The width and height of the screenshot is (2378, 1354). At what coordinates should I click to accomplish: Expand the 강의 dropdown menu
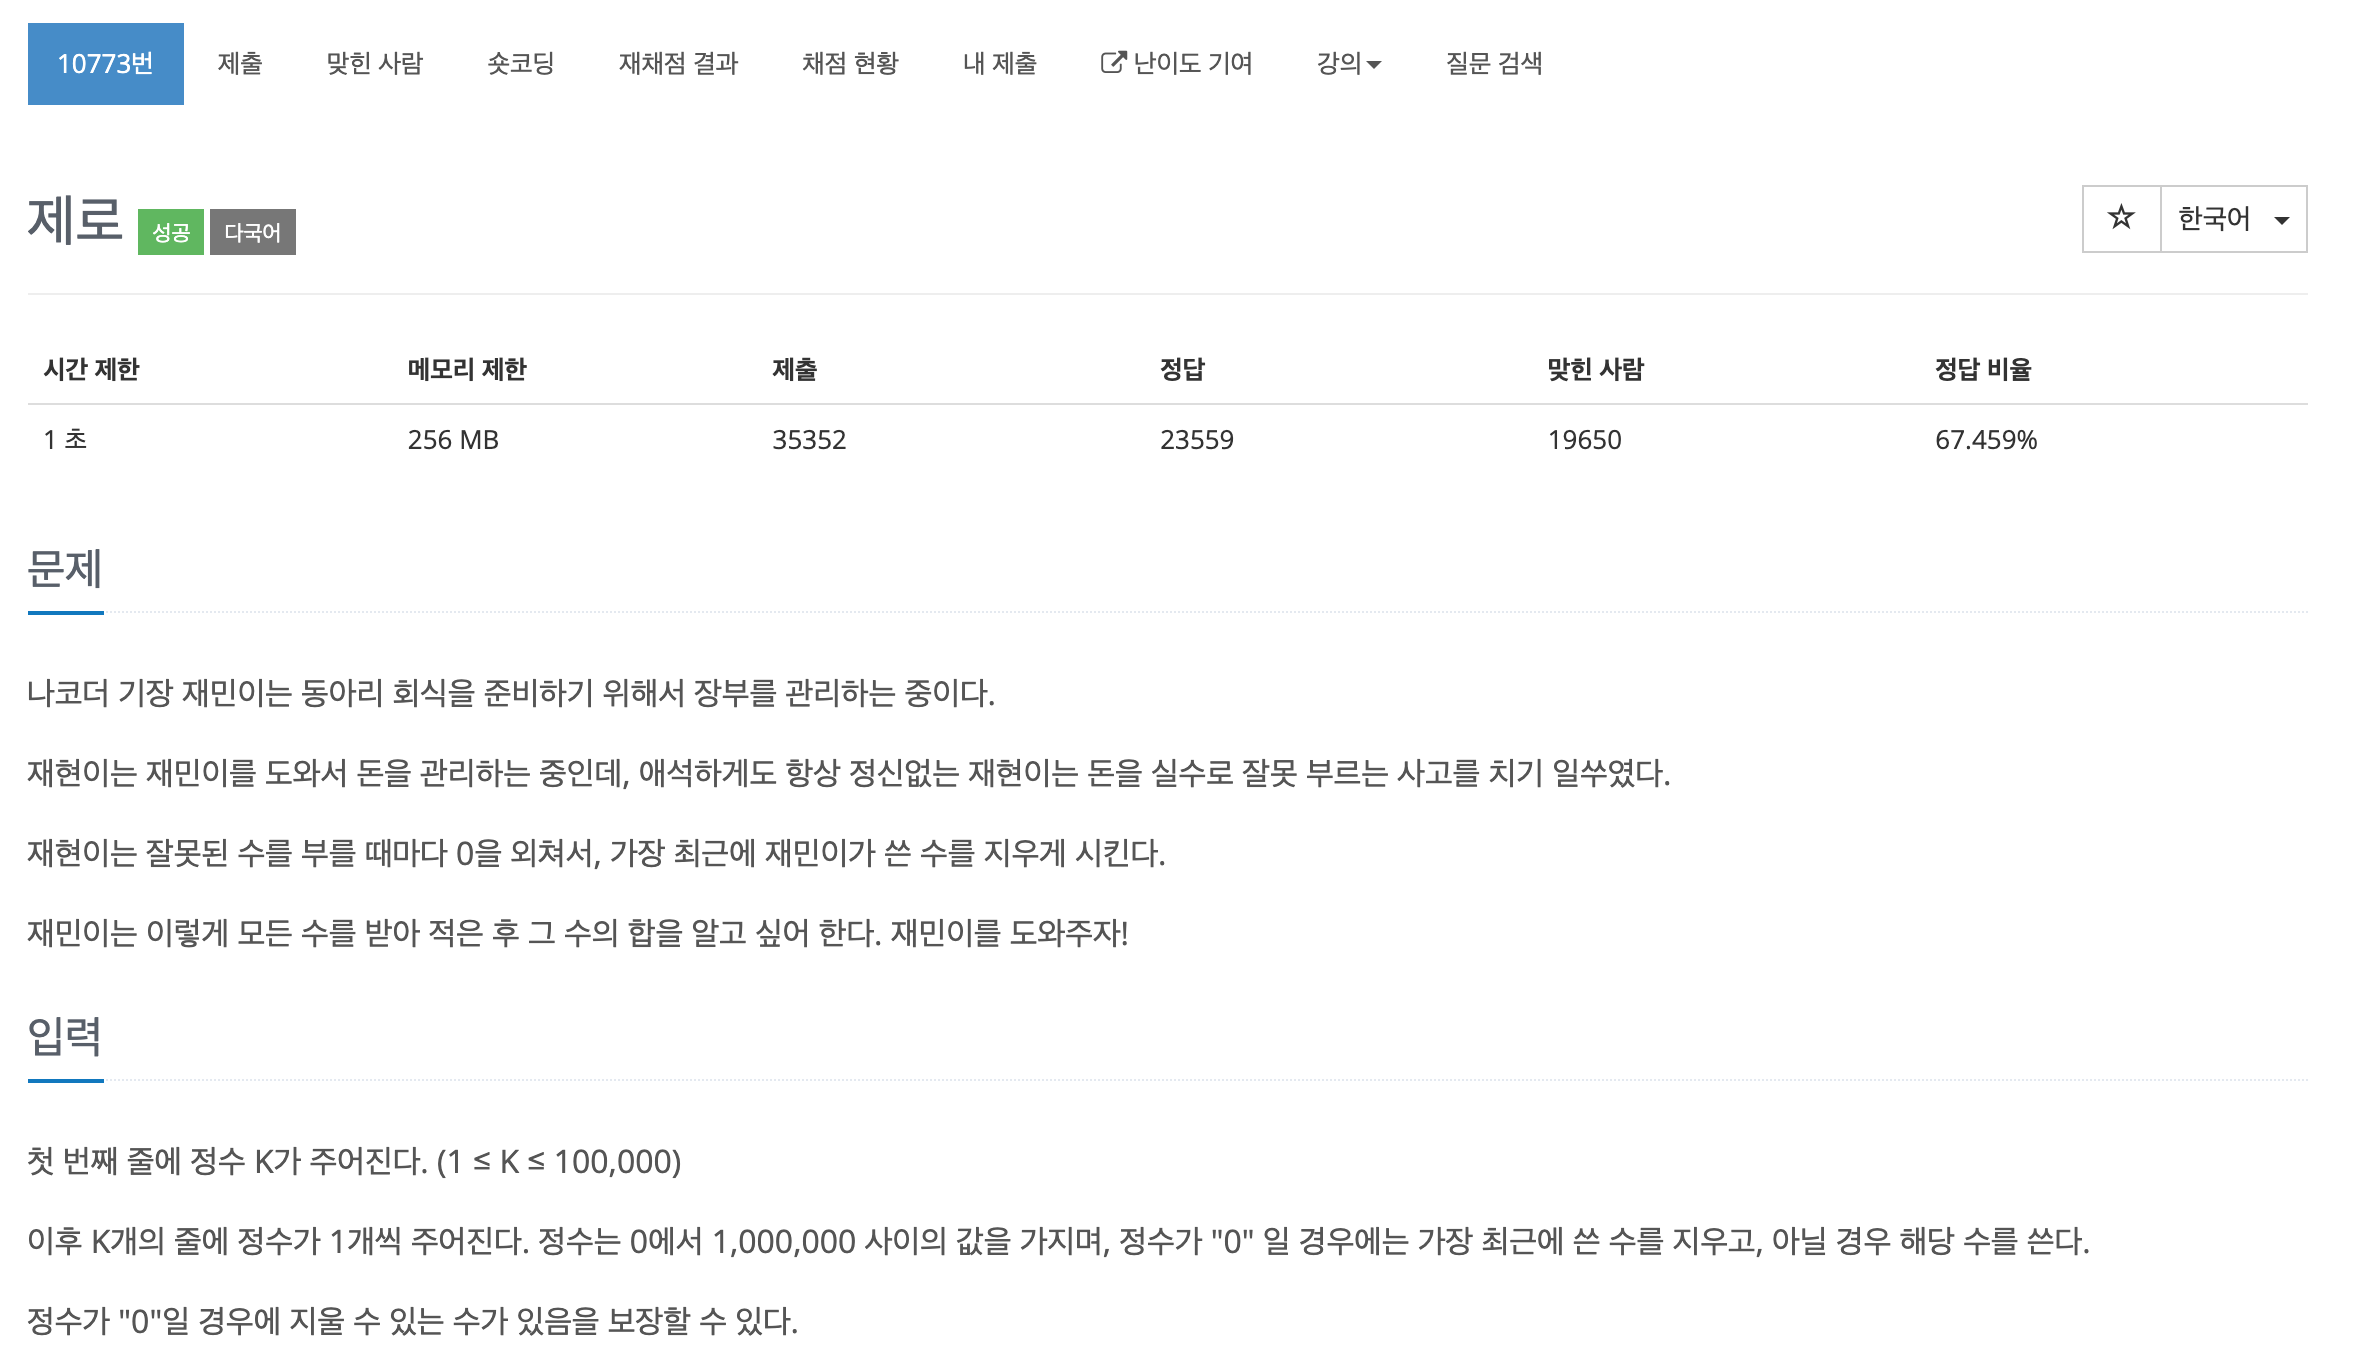coord(1348,63)
